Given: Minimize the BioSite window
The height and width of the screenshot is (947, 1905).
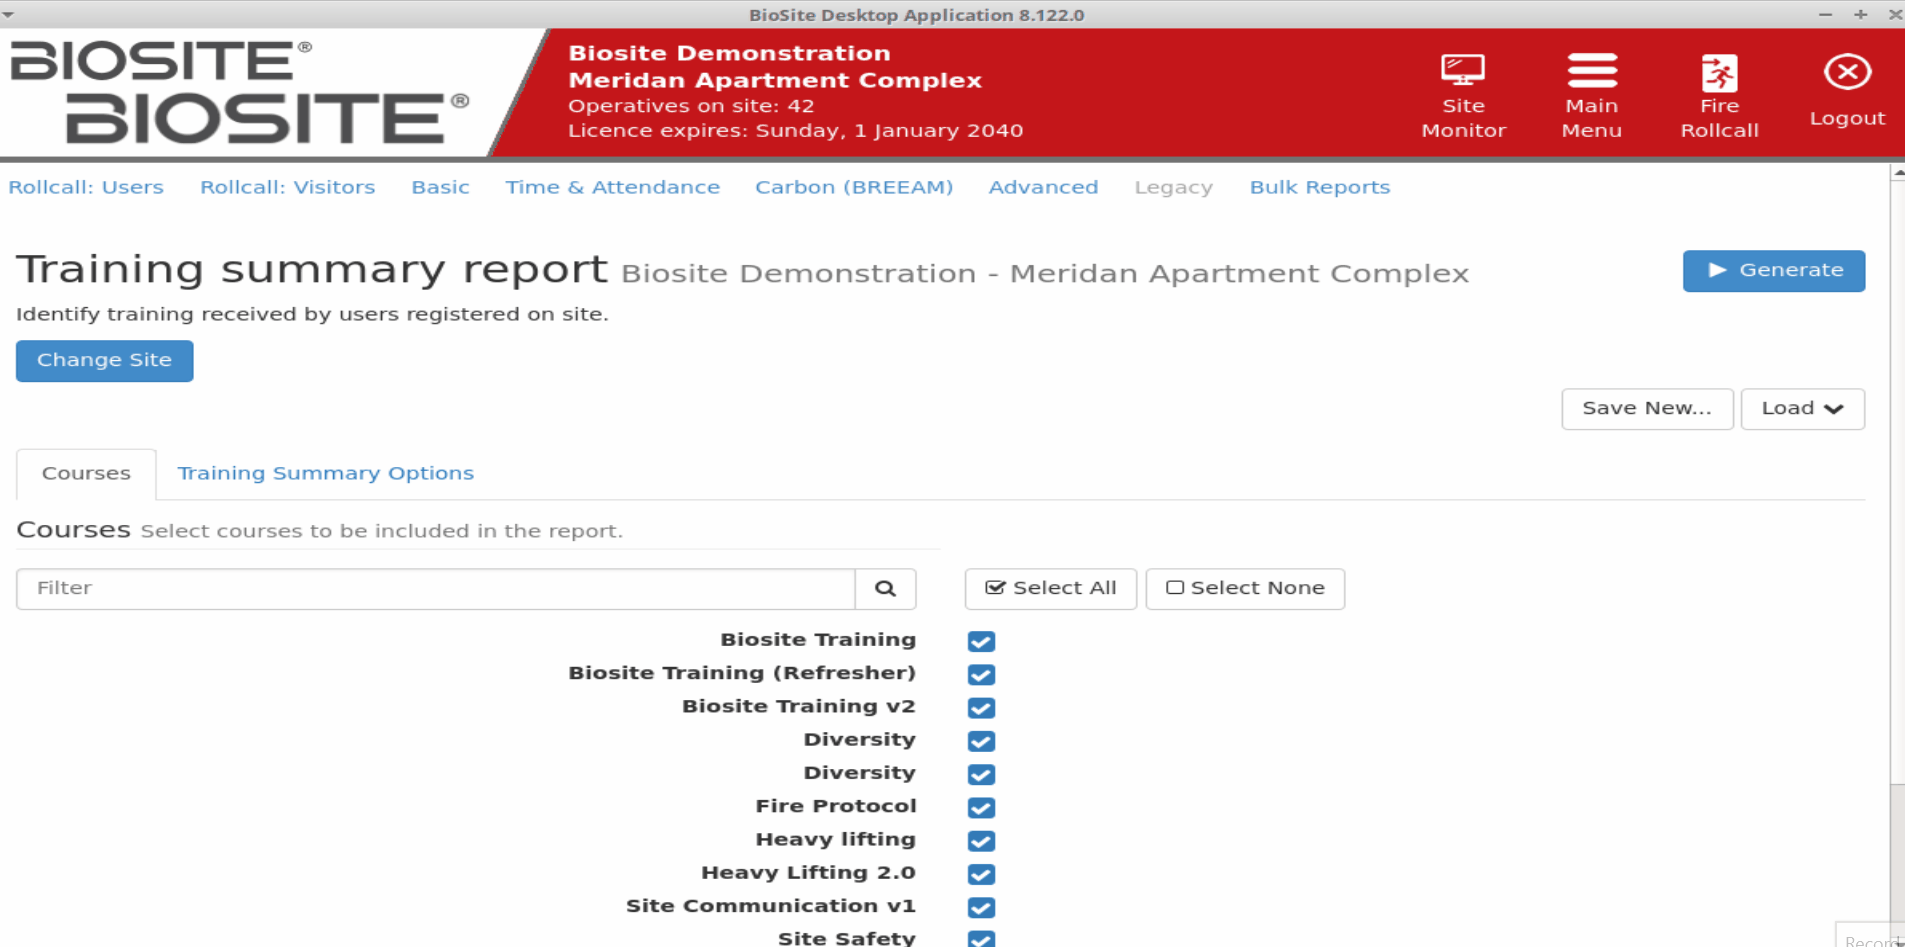Looking at the screenshot, I should tap(1825, 14).
